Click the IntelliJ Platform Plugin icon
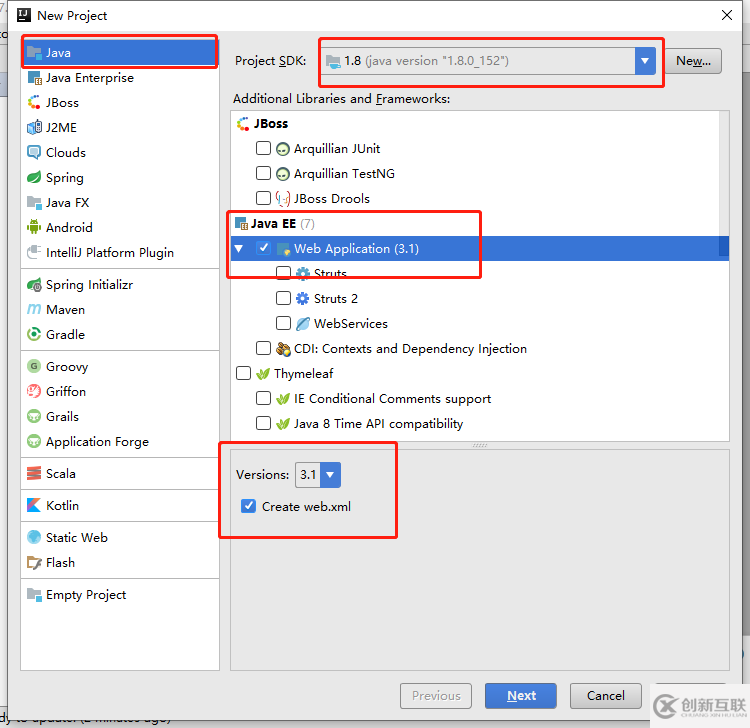This screenshot has height=728, width=750. pyautogui.click(x=34, y=252)
